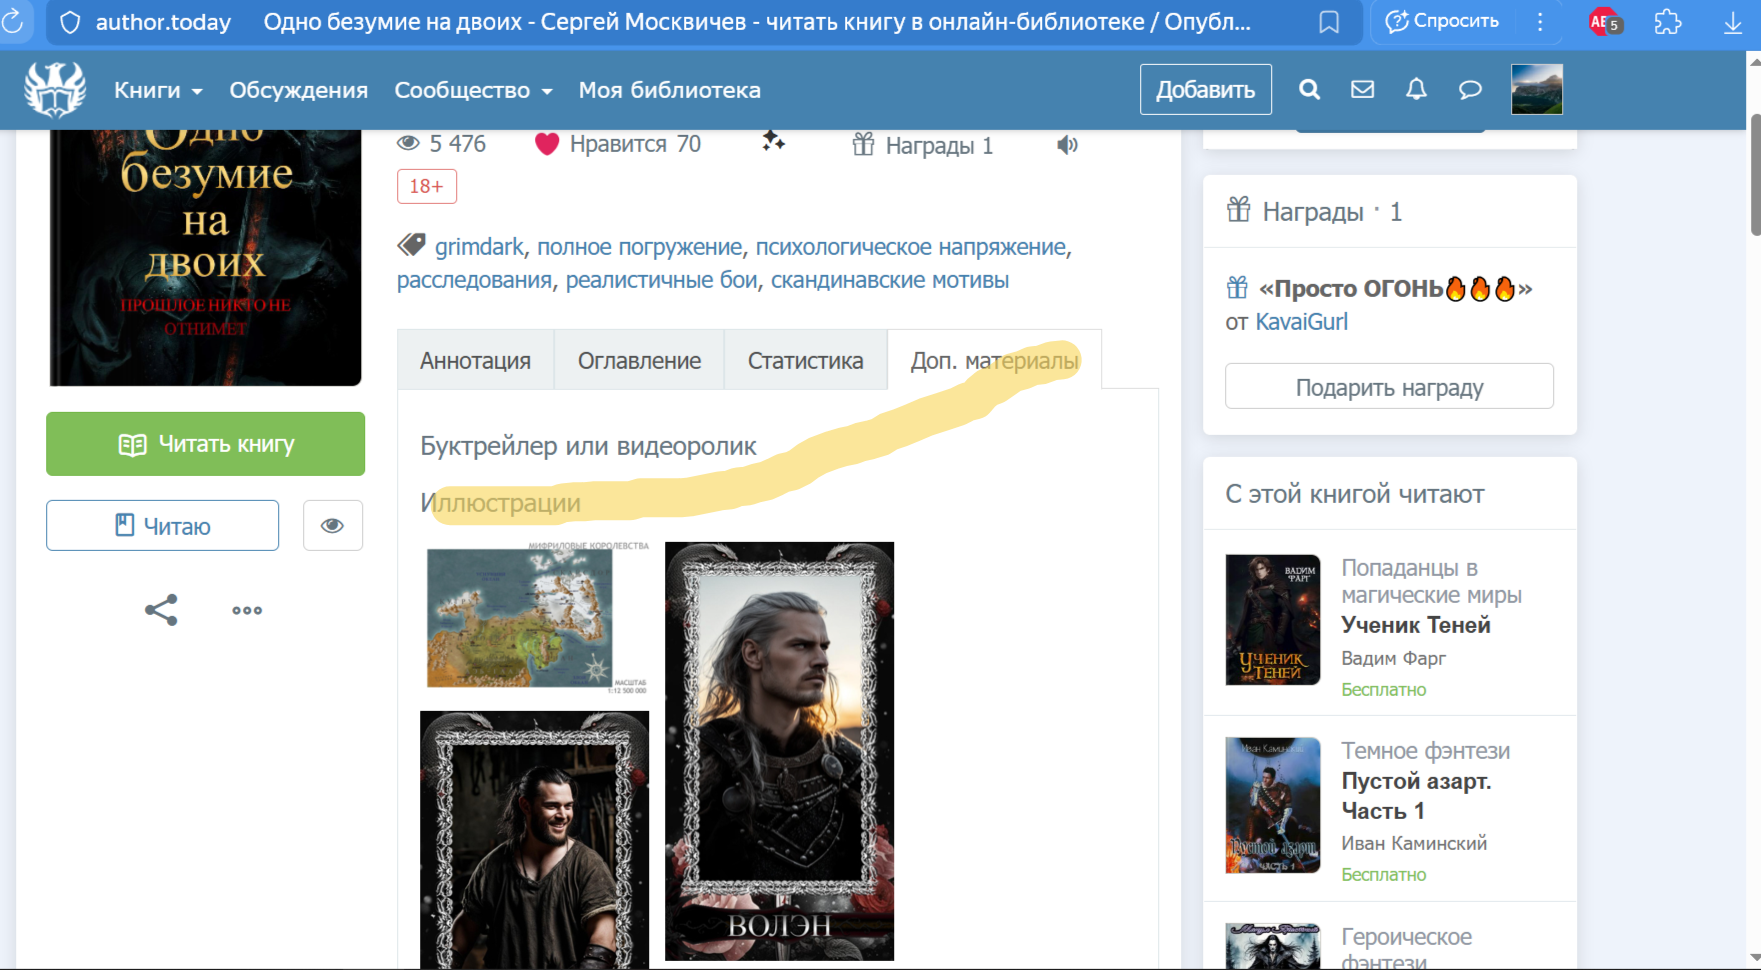Click the share icon under Читаю
The width and height of the screenshot is (1761, 970).
[x=161, y=610]
